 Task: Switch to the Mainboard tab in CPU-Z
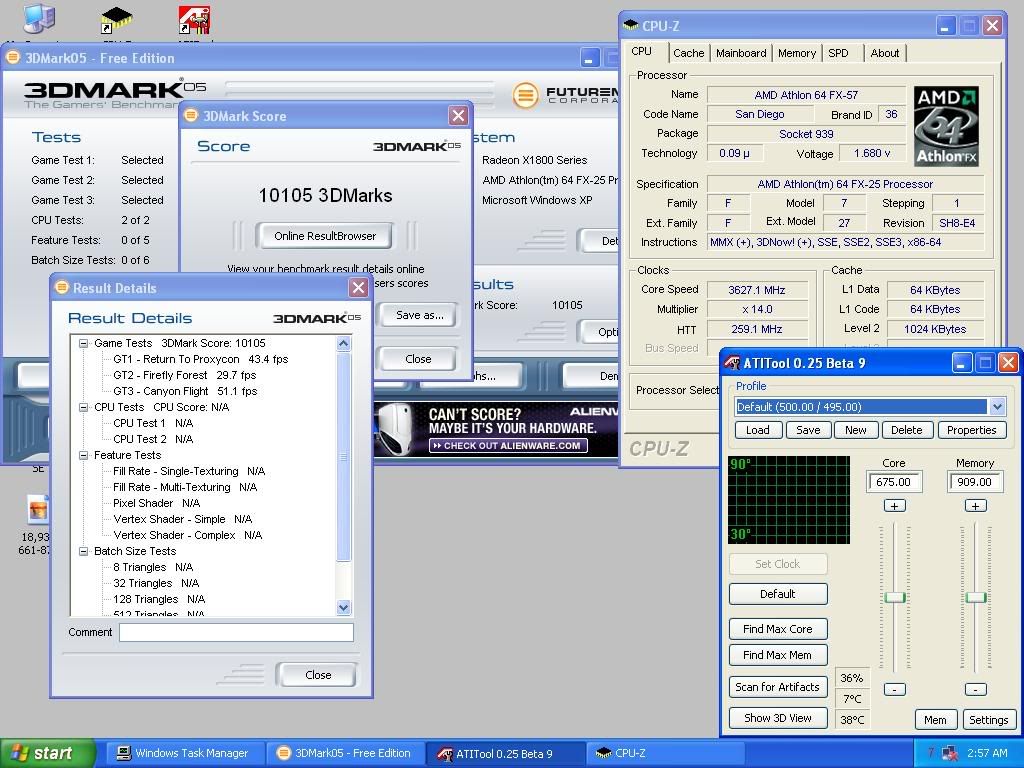coord(741,53)
